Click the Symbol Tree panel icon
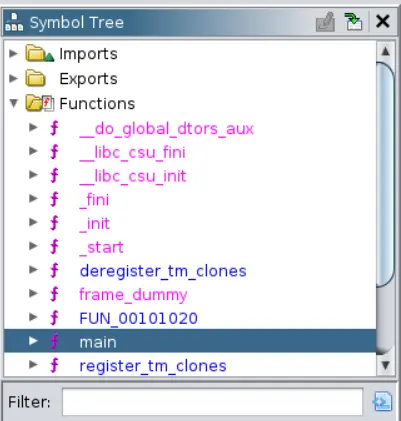This screenshot has width=401, height=421. (x=14, y=22)
